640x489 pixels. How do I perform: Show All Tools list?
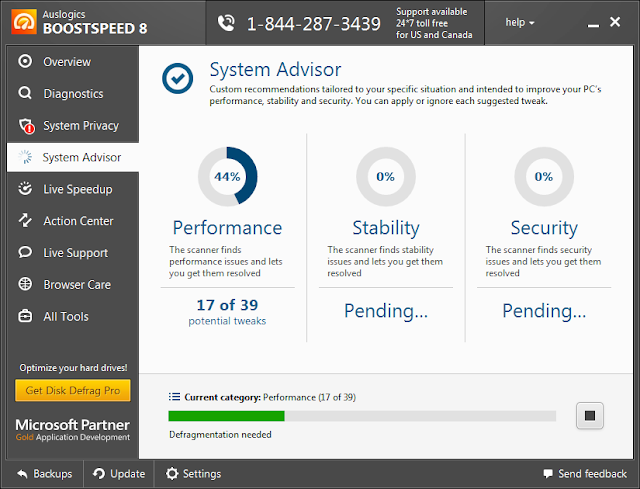(73, 316)
